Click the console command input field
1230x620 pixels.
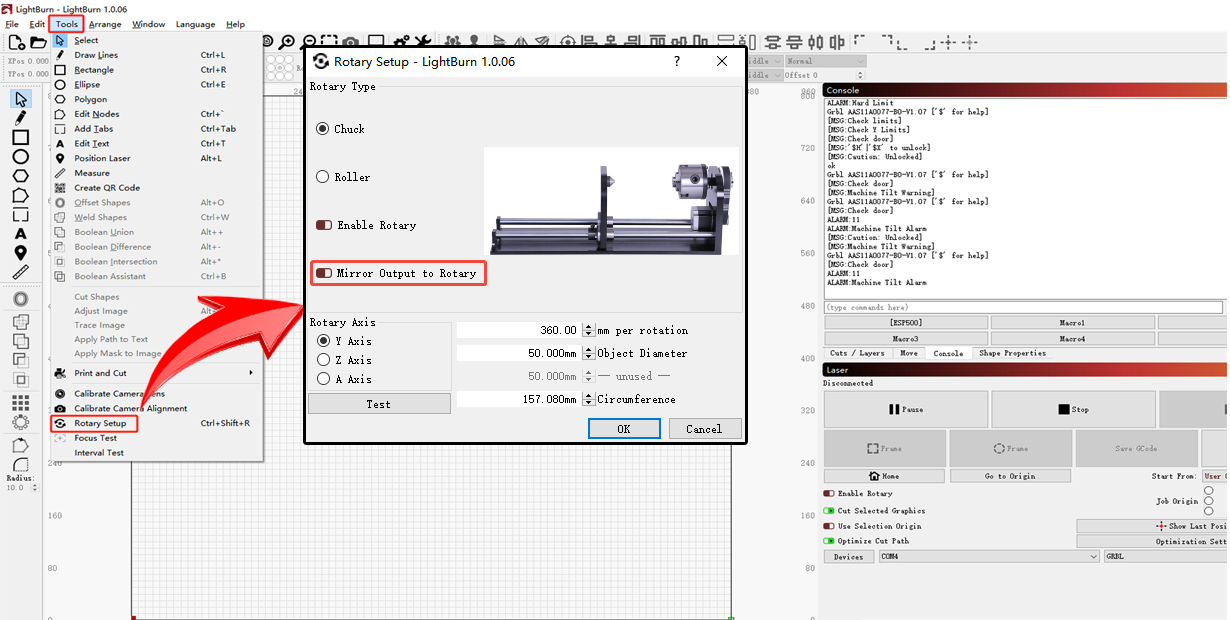(x=1023, y=307)
